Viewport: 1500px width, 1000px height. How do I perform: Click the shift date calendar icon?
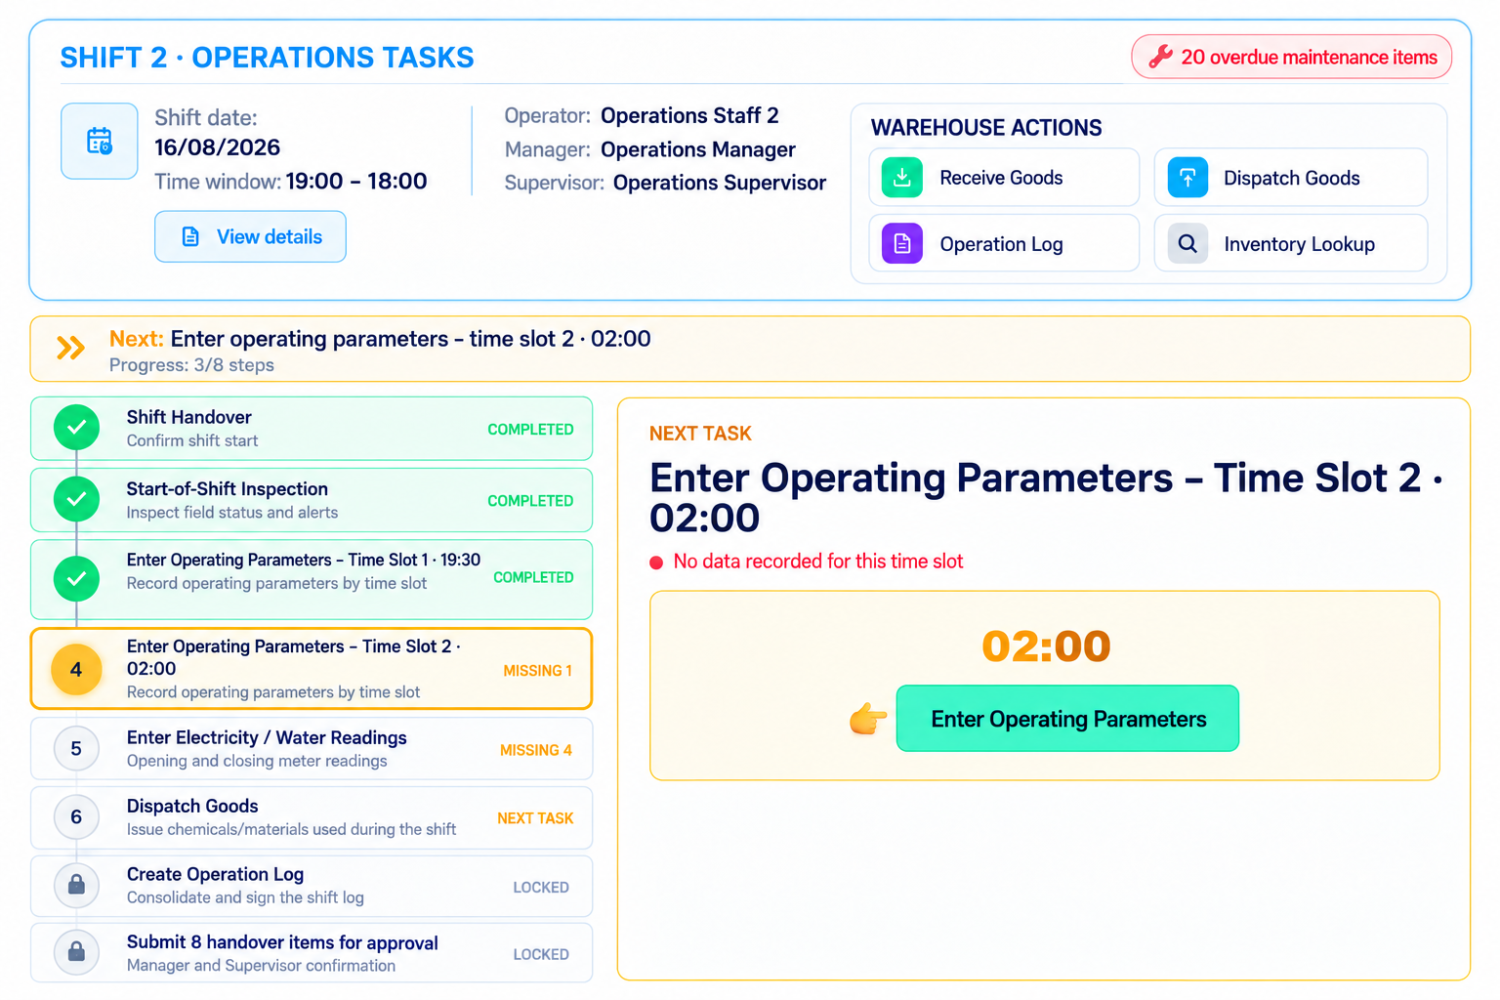(99, 141)
